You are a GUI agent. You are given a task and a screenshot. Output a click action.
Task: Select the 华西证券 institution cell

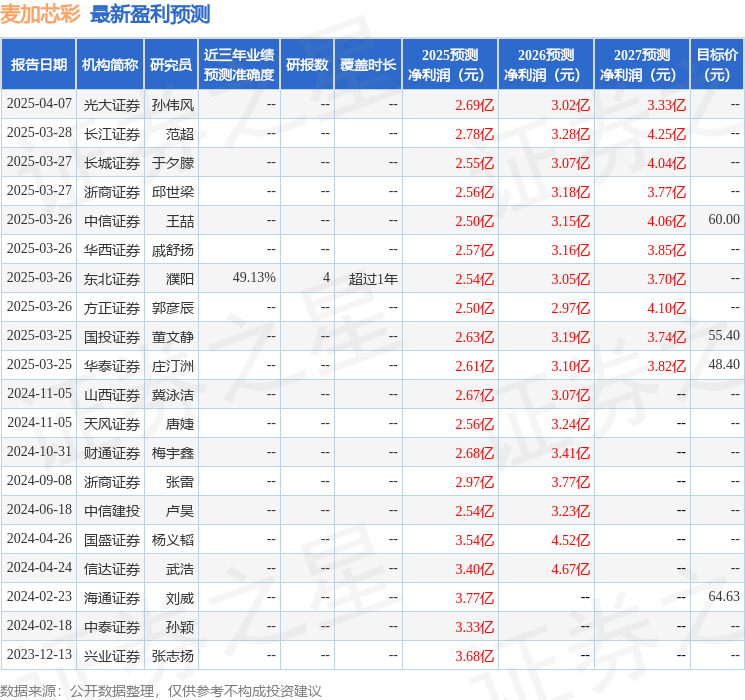[112, 250]
